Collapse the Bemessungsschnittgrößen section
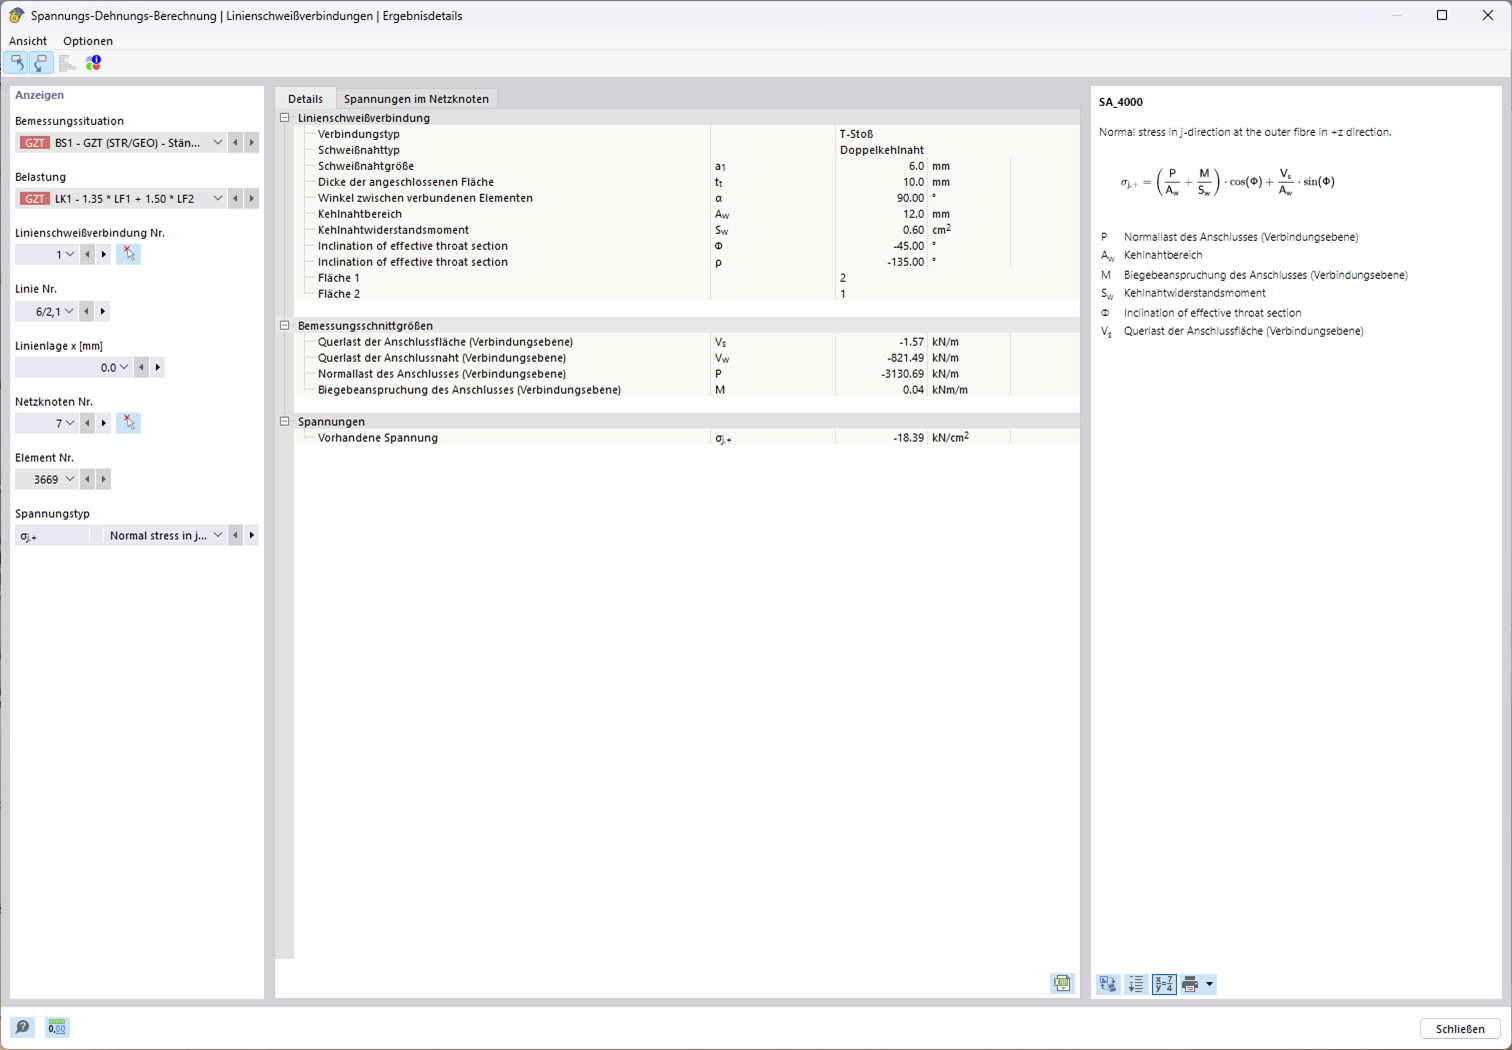Image resolution: width=1512 pixels, height=1050 pixels. pyautogui.click(x=285, y=326)
